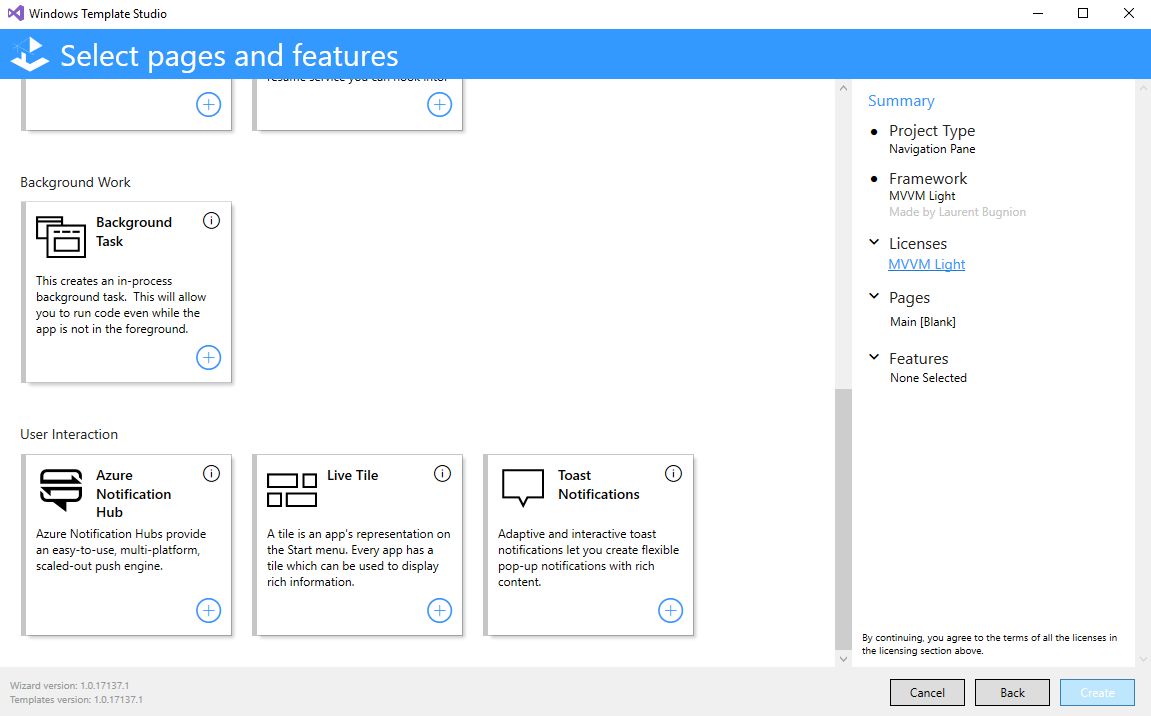Show info for Background Task
The image size is (1151, 716).
pos(211,220)
